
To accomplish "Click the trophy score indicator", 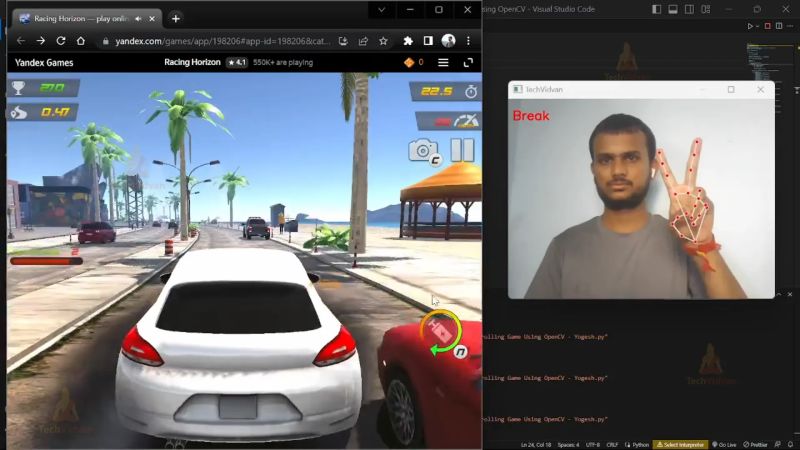I will (x=43, y=88).
